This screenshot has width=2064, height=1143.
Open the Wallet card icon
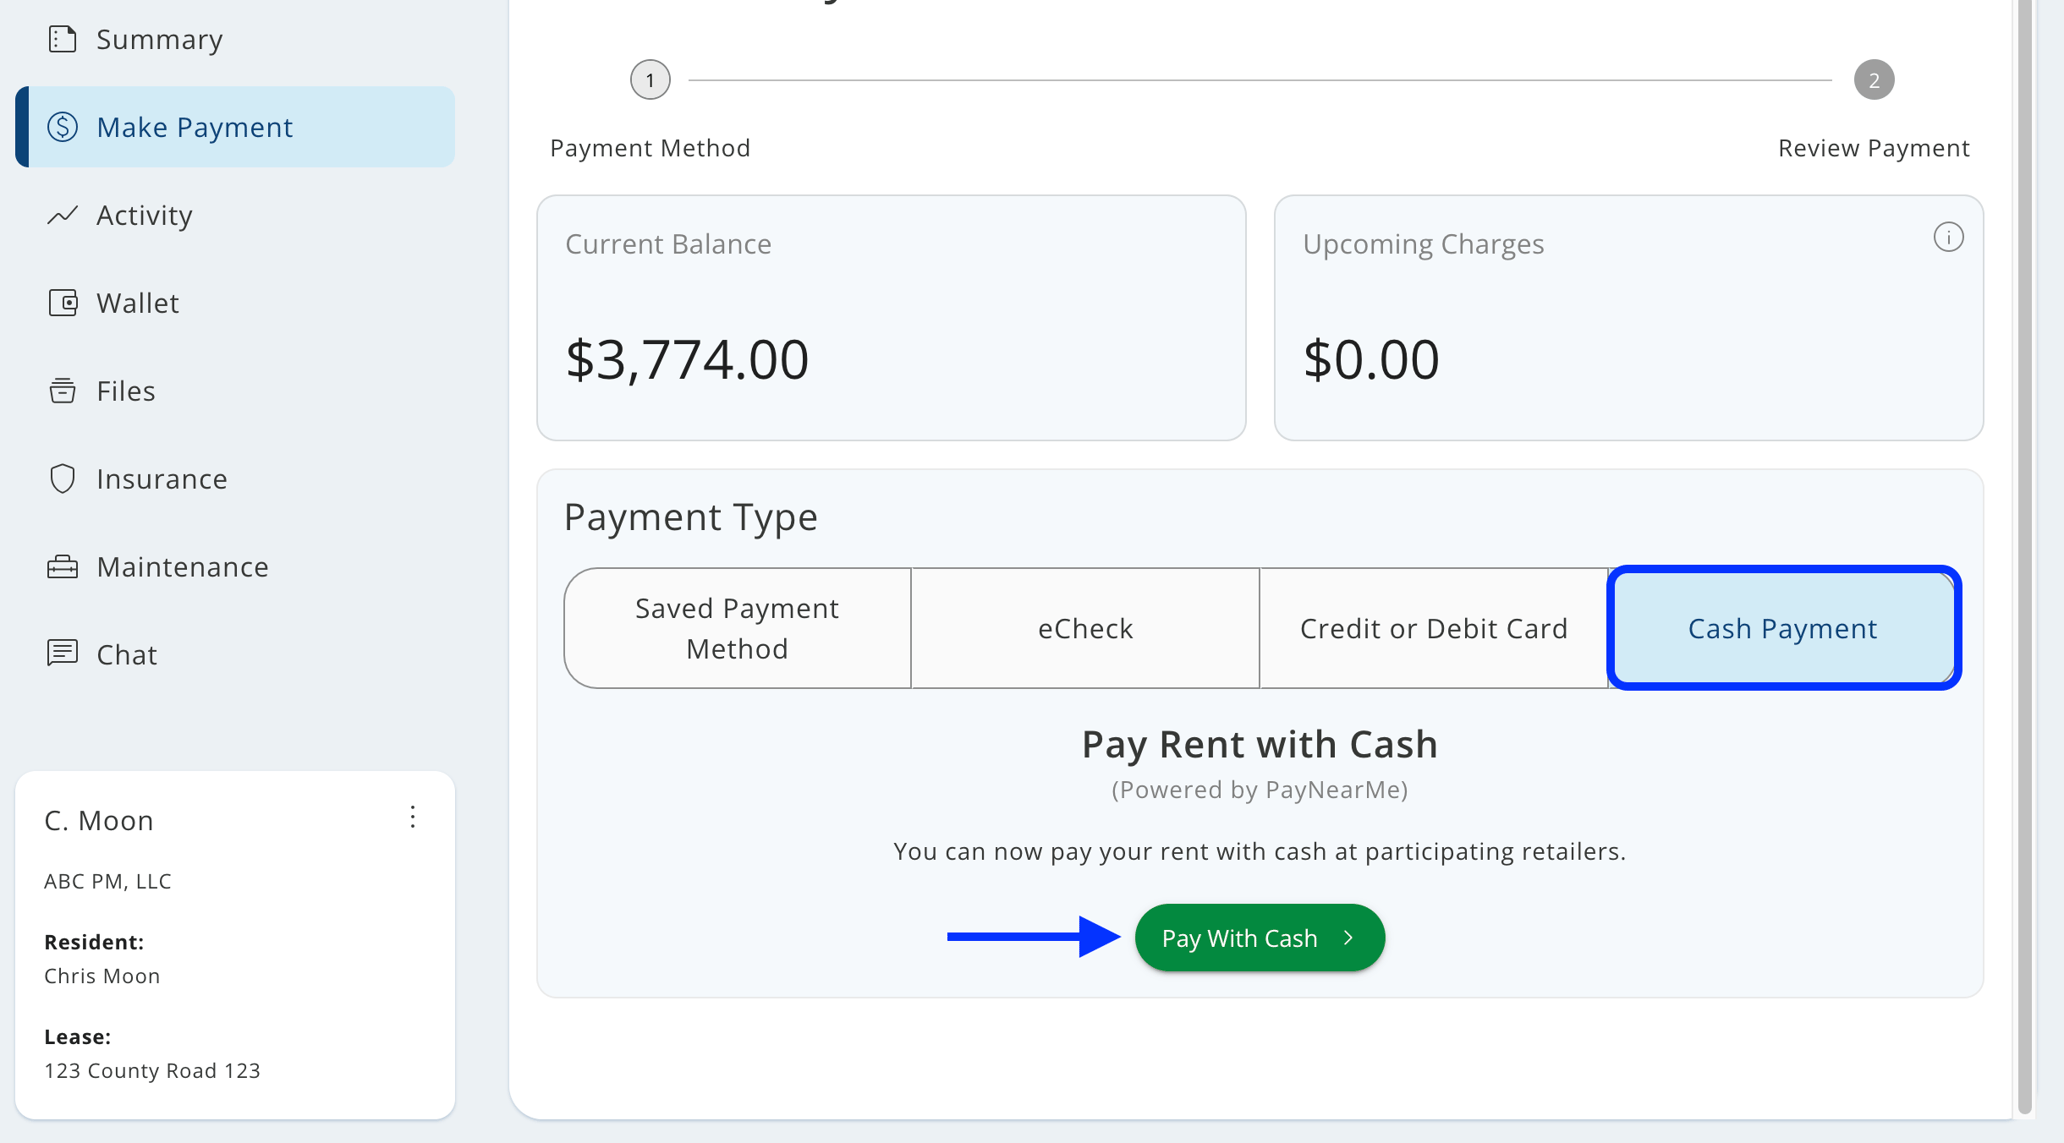click(63, 302)
